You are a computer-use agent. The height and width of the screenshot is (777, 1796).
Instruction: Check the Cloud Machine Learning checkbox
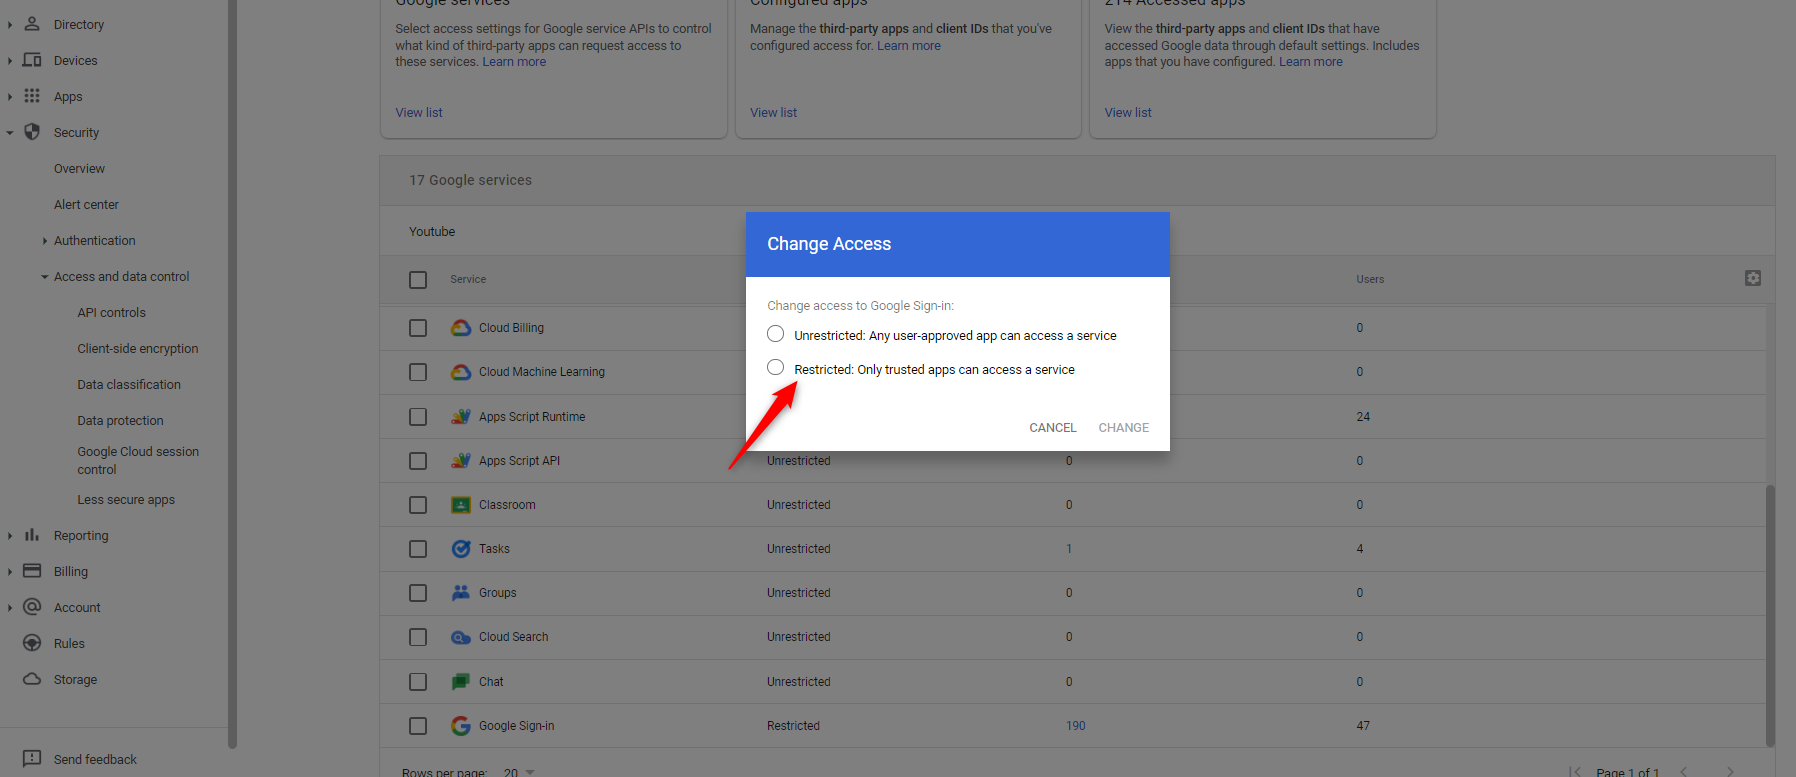pos(418,372)
